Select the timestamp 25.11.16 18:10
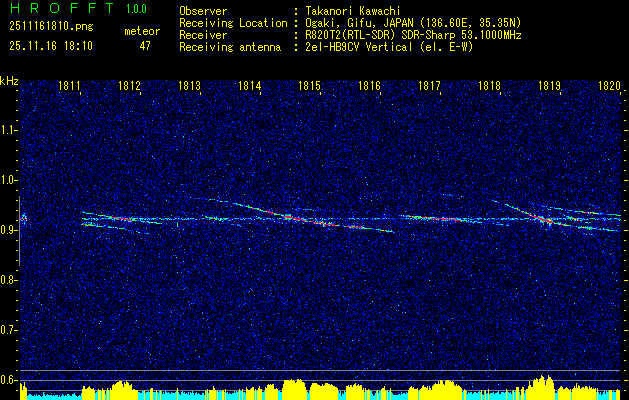Image resolution: width=629 pixels, height=400 pixels. coord(51,46)
